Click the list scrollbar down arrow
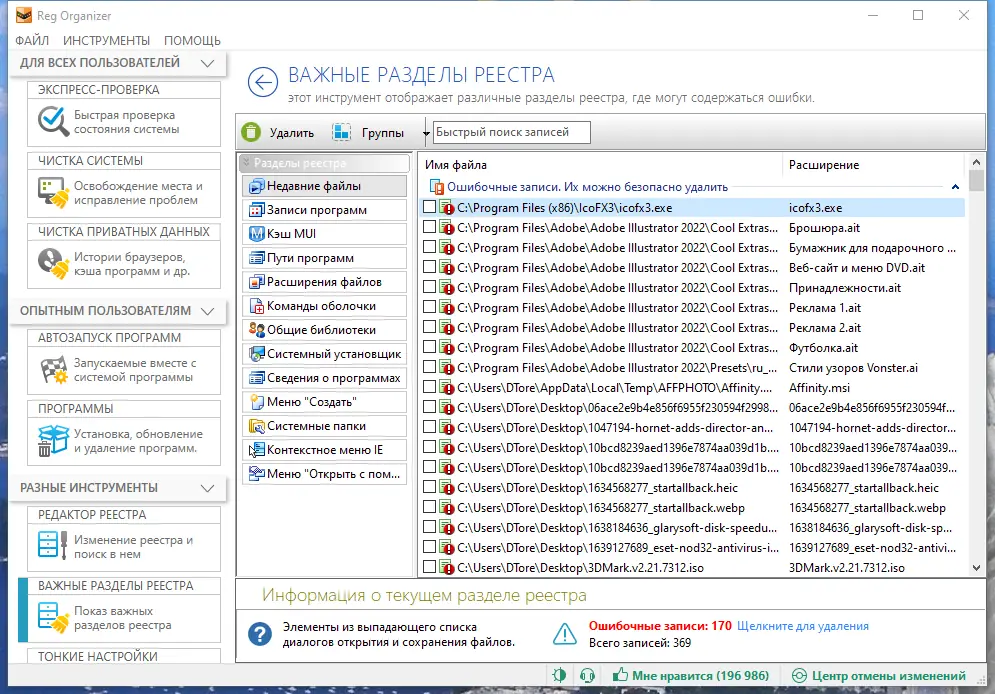 977,568
